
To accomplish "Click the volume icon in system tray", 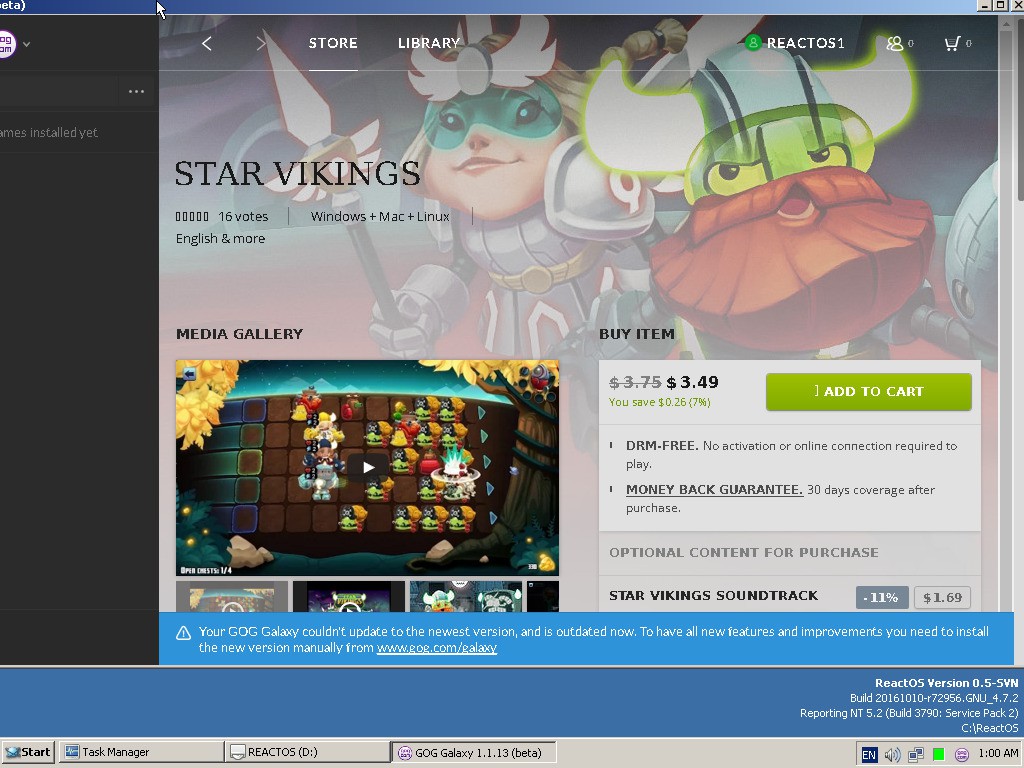I will point(892,754).
